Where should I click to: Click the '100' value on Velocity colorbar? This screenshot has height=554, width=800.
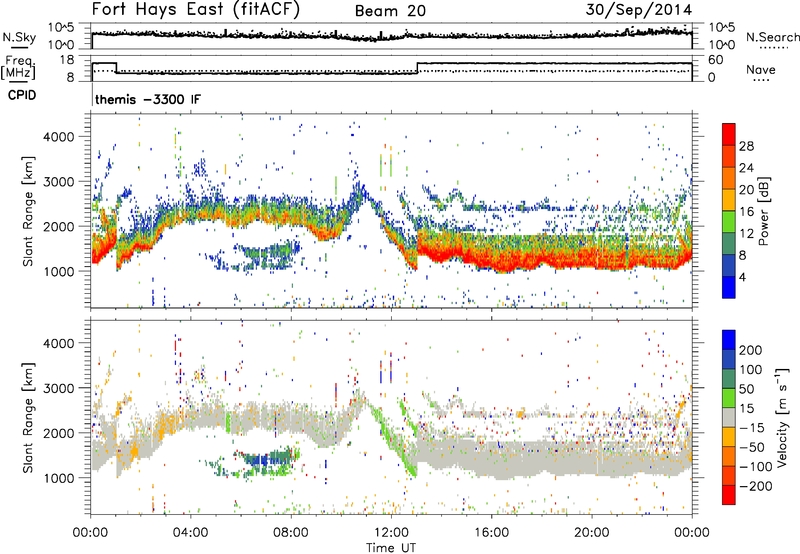(751, 370)
